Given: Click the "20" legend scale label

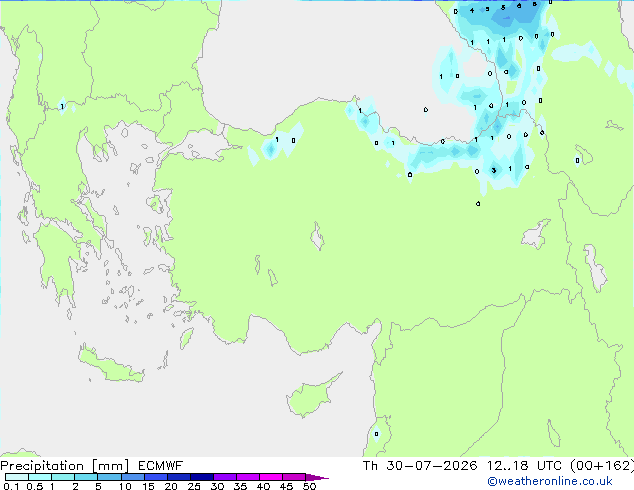Looking at the screenshot, I should 171,486.
